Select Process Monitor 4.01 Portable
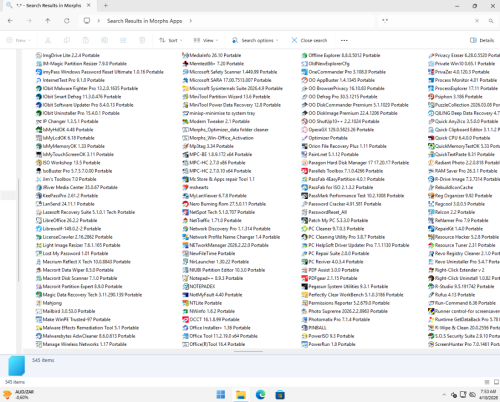 pos(462,80)
